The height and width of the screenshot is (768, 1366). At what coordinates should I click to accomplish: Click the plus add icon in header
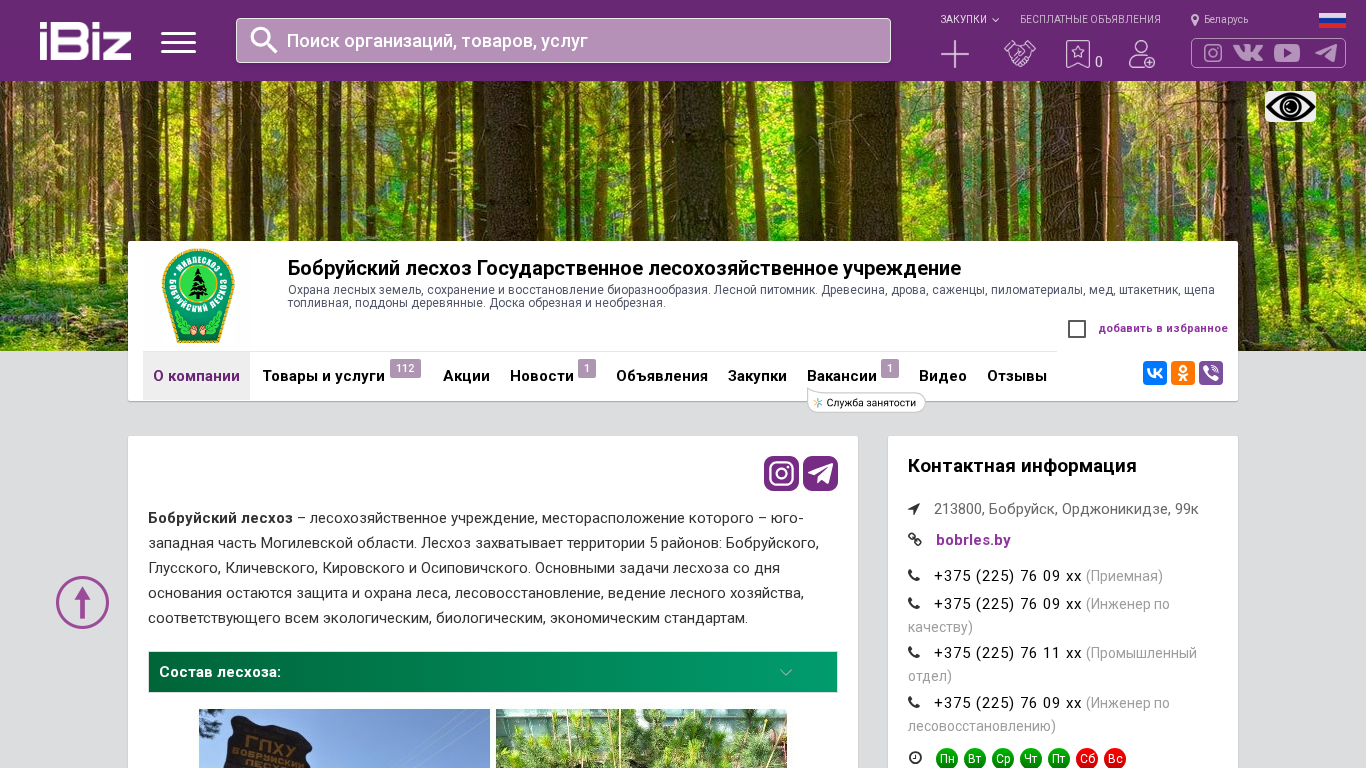[955, 54]
